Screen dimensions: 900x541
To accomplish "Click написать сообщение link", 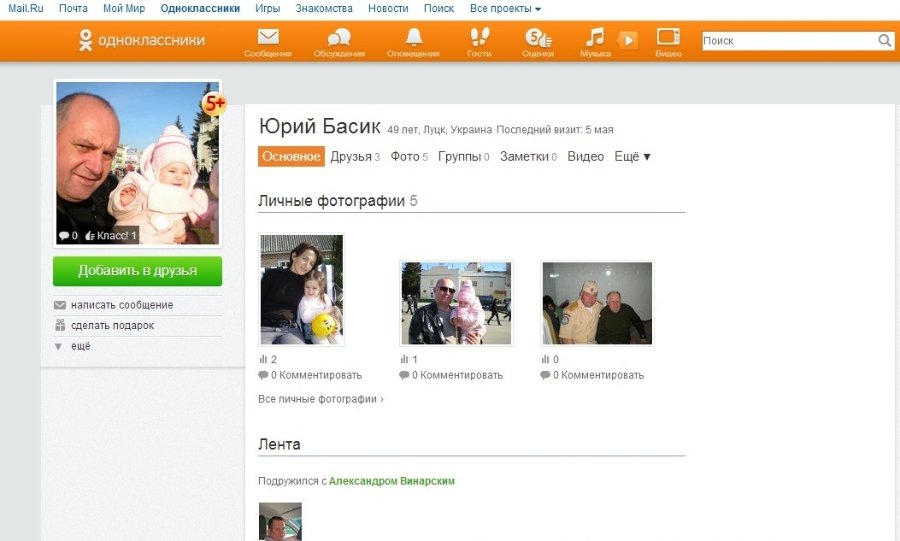I will click(122, 305).
